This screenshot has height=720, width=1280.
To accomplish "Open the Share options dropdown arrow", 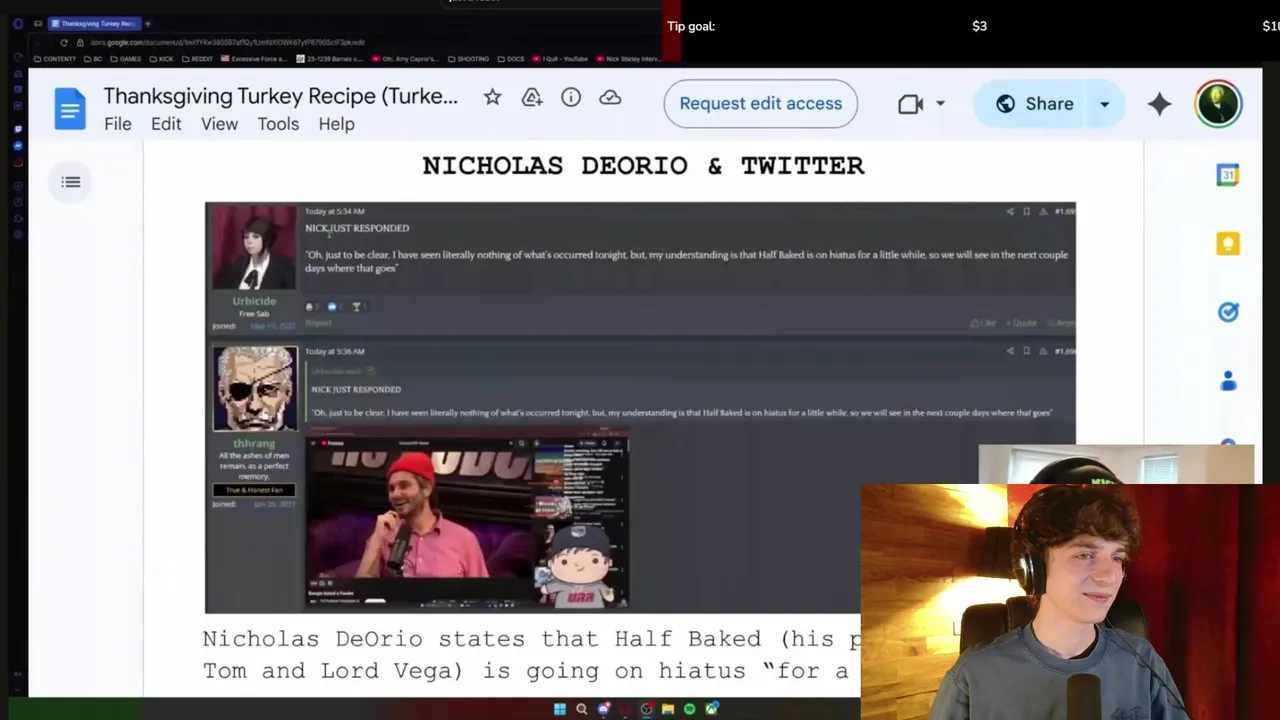I will coord(1105,103).
